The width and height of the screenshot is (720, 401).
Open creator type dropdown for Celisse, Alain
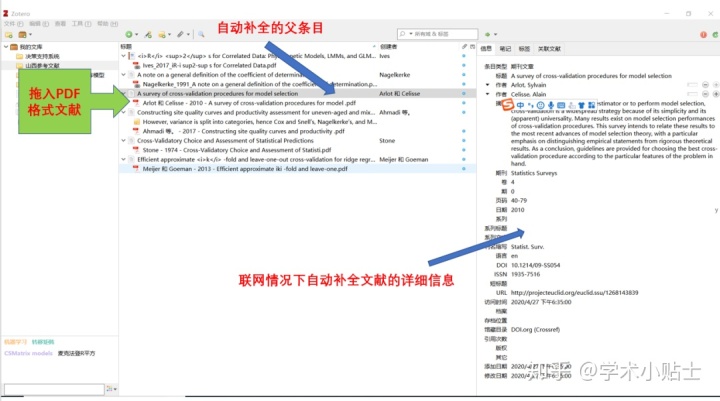tap(488, 94)
